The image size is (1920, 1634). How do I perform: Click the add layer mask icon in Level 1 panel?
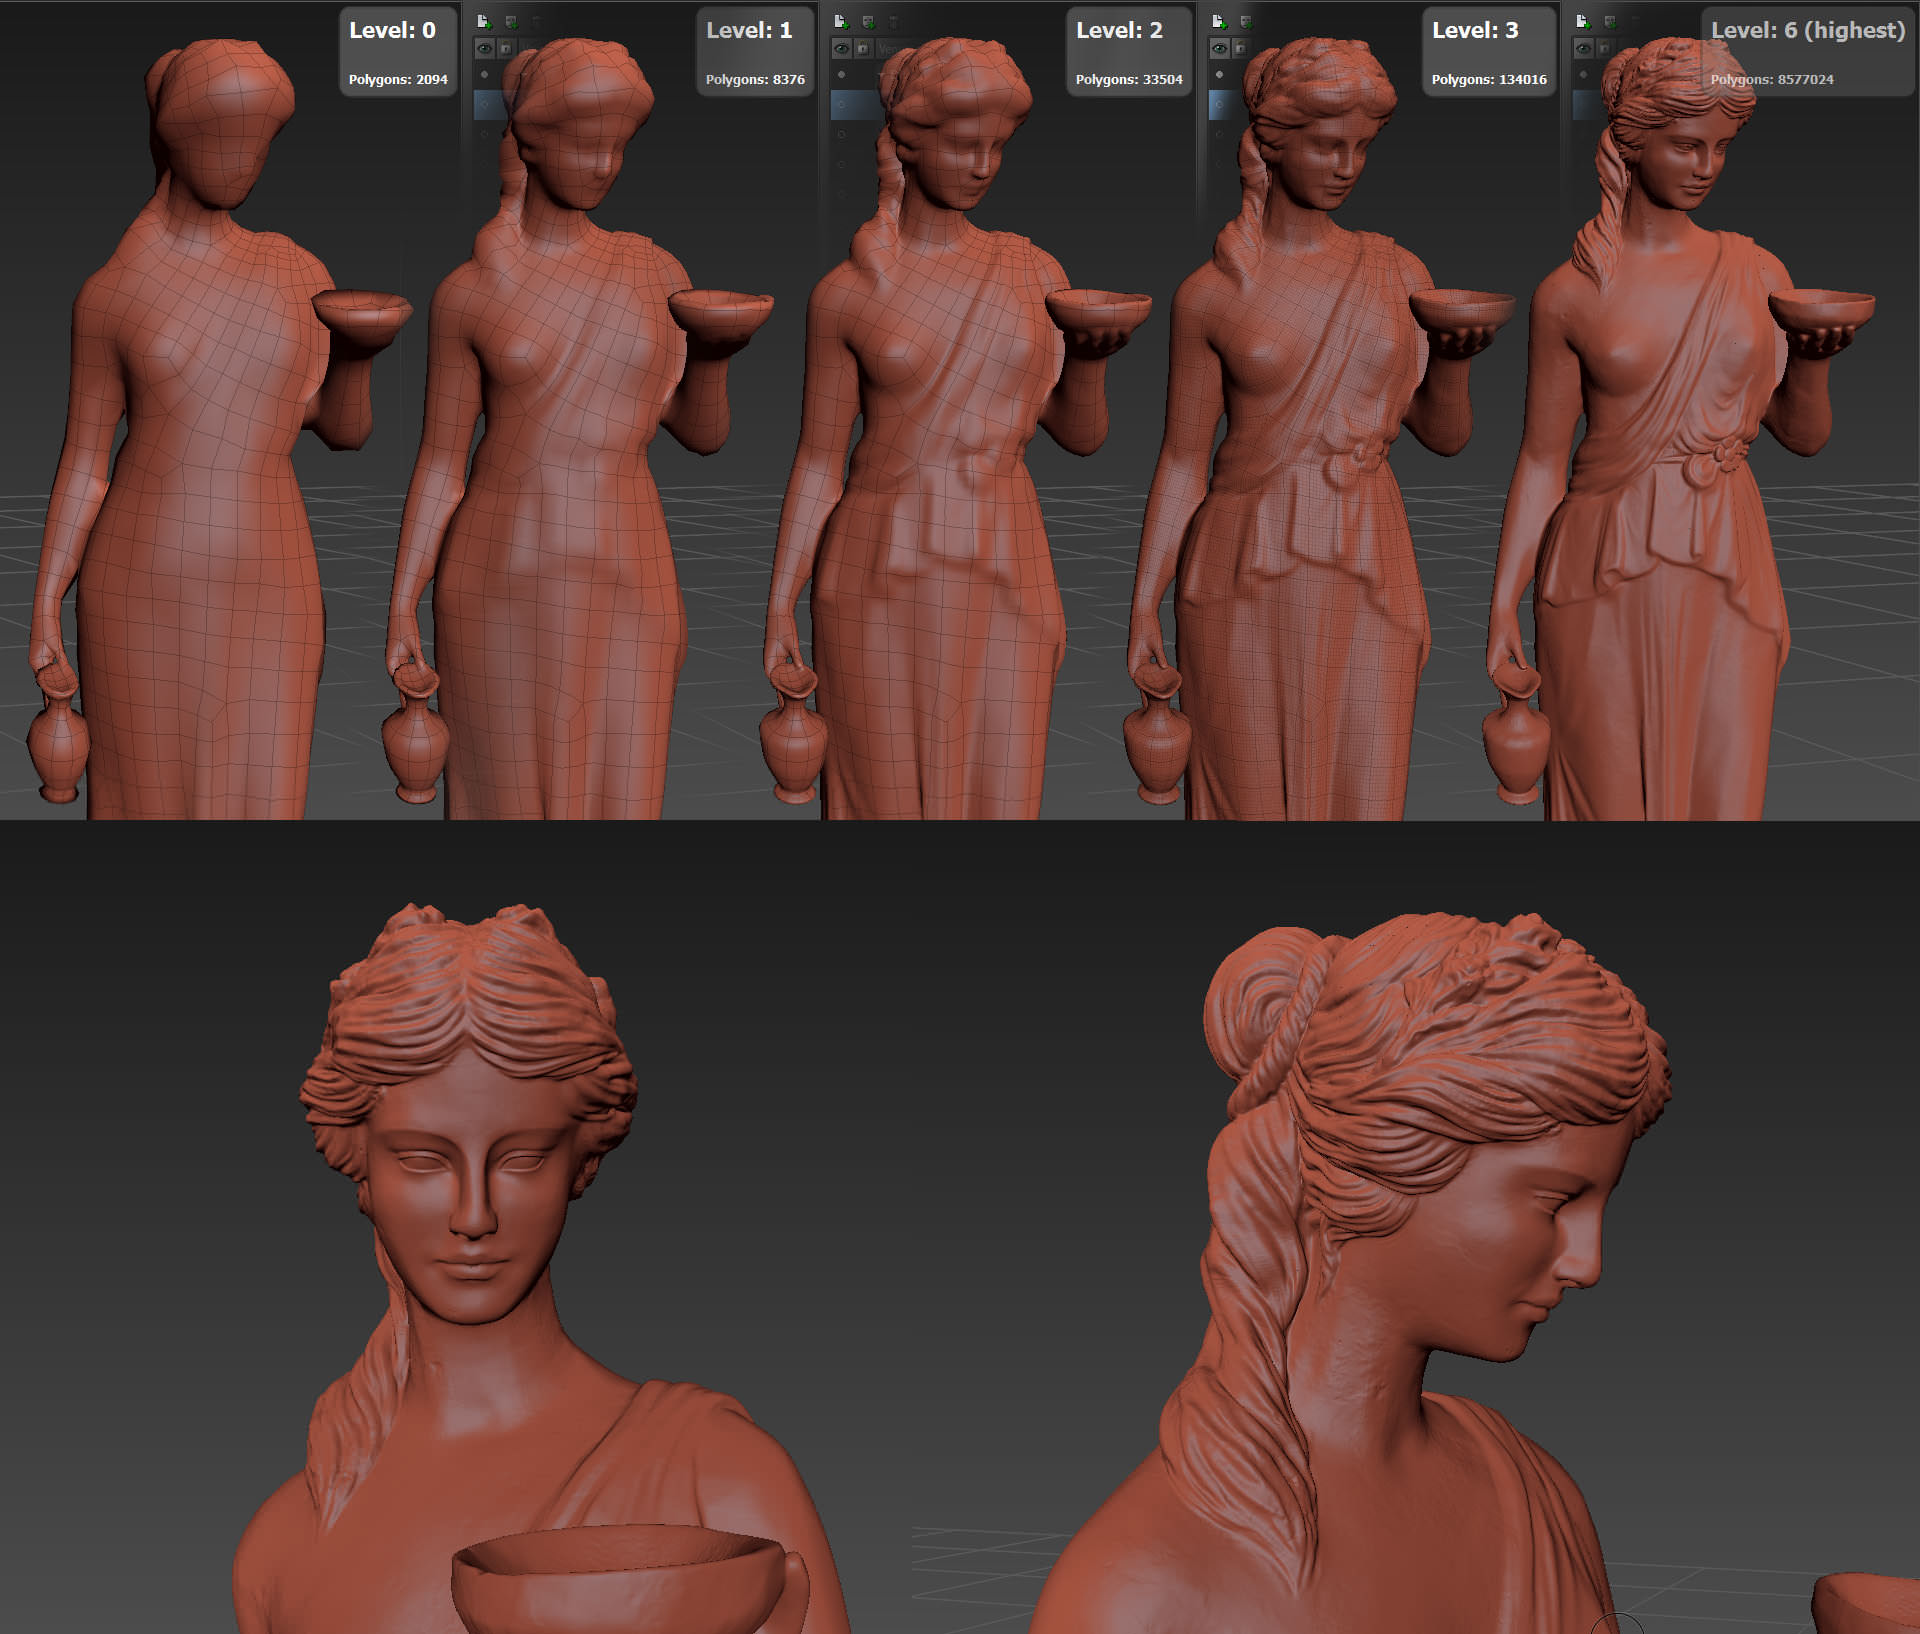pyautogui.click(x=511, y=21)
